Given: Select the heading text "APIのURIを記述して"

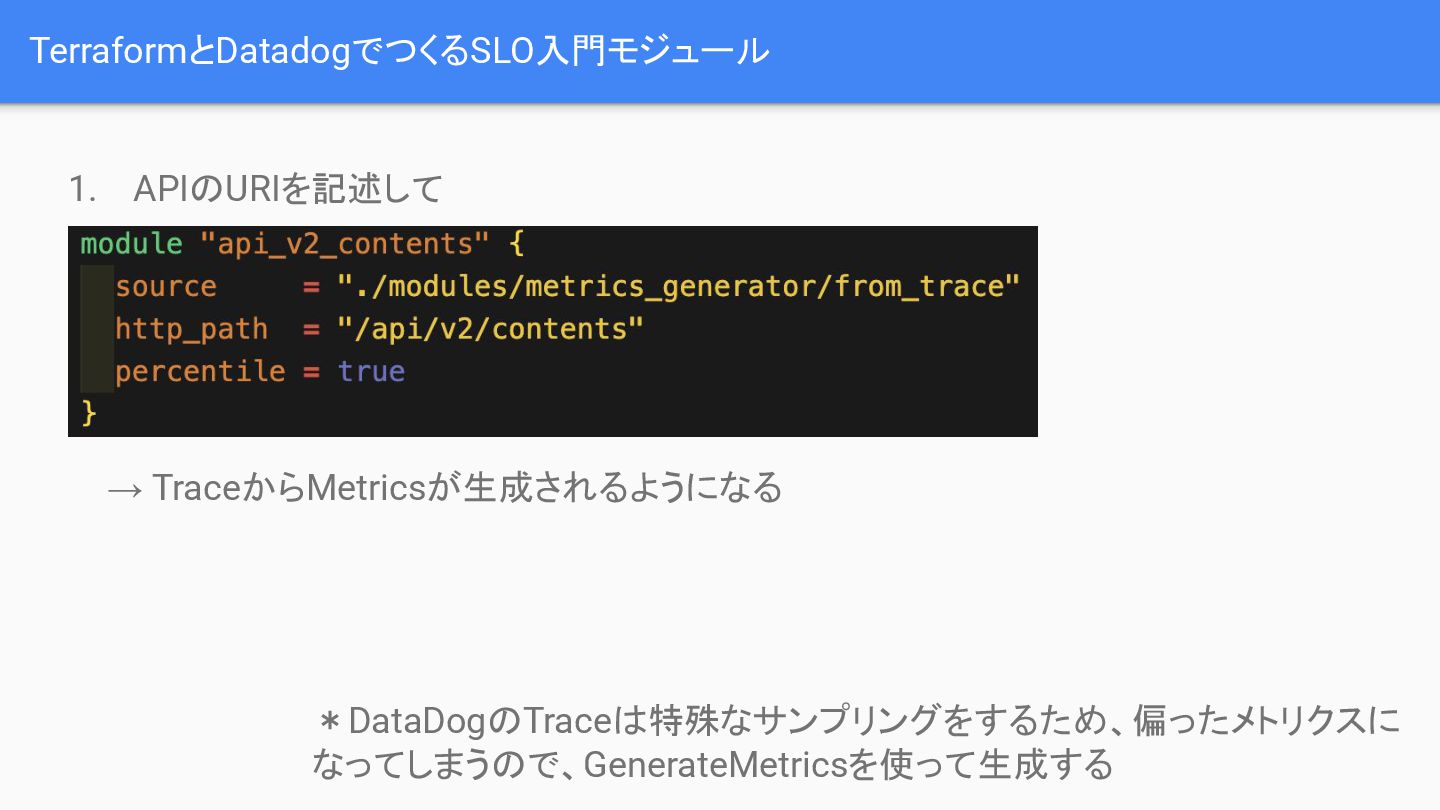Looking at the screenshot, I should tap(288, 189).
